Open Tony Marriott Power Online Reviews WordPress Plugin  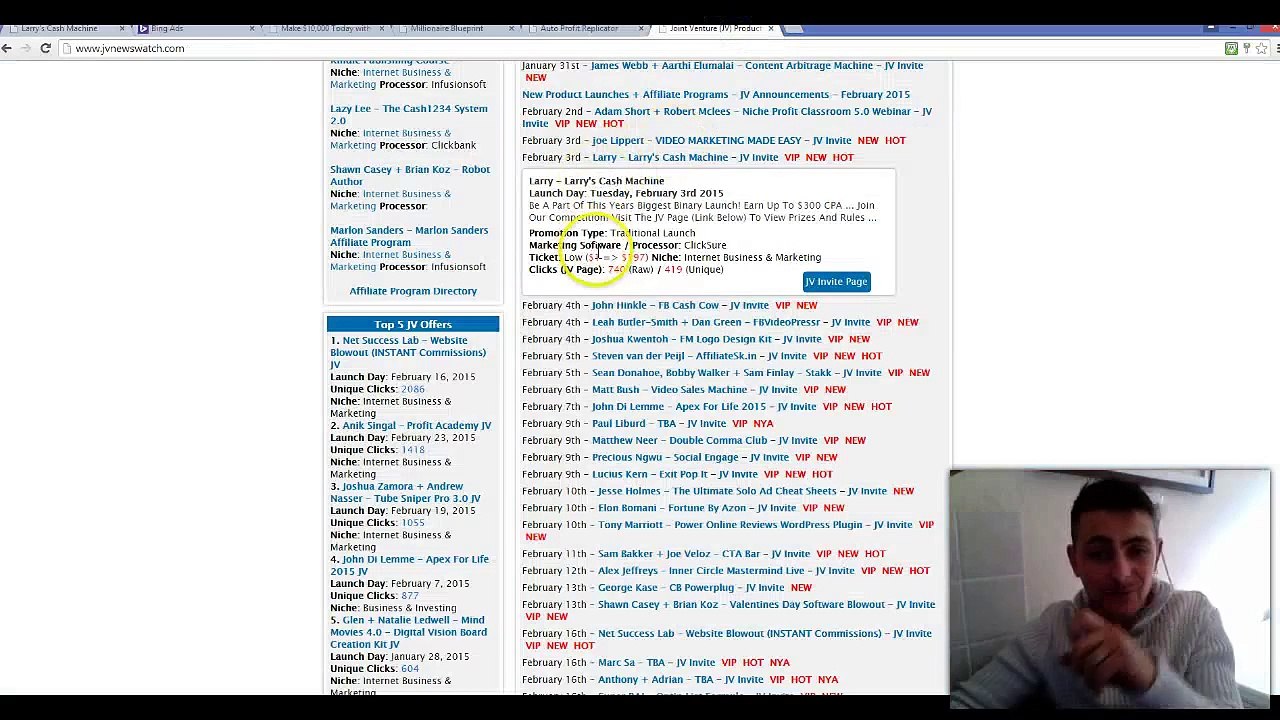(x=755, y=527)
